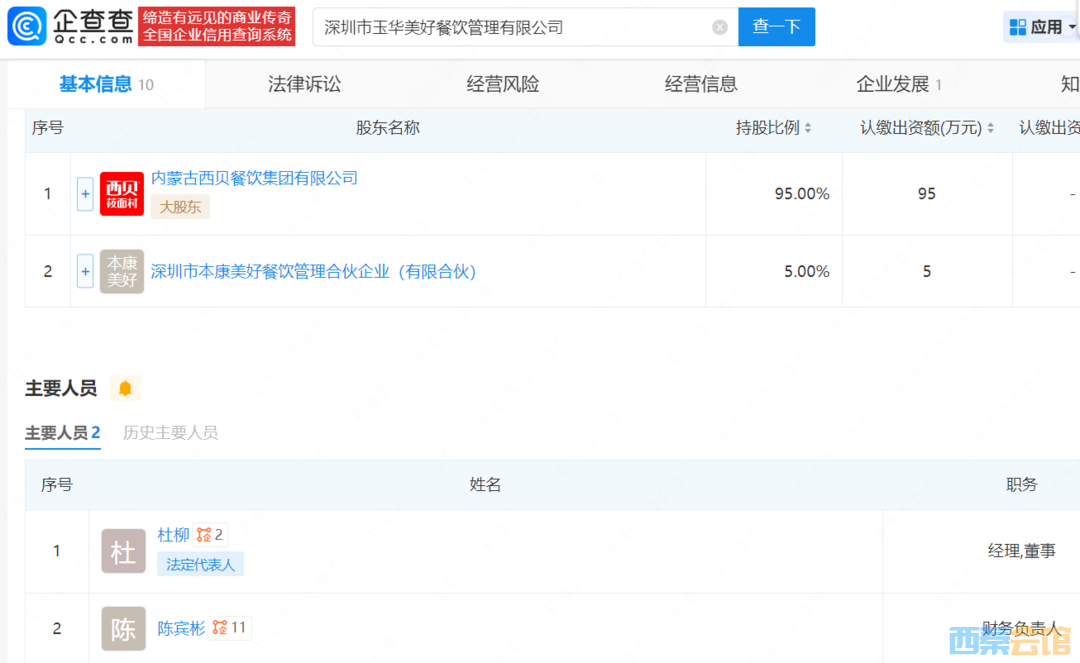Expand the 深圳市本康美好 shareholder row
This screenshot has height=663, width=1080.
pyautogui.click(x=85, y=271)
